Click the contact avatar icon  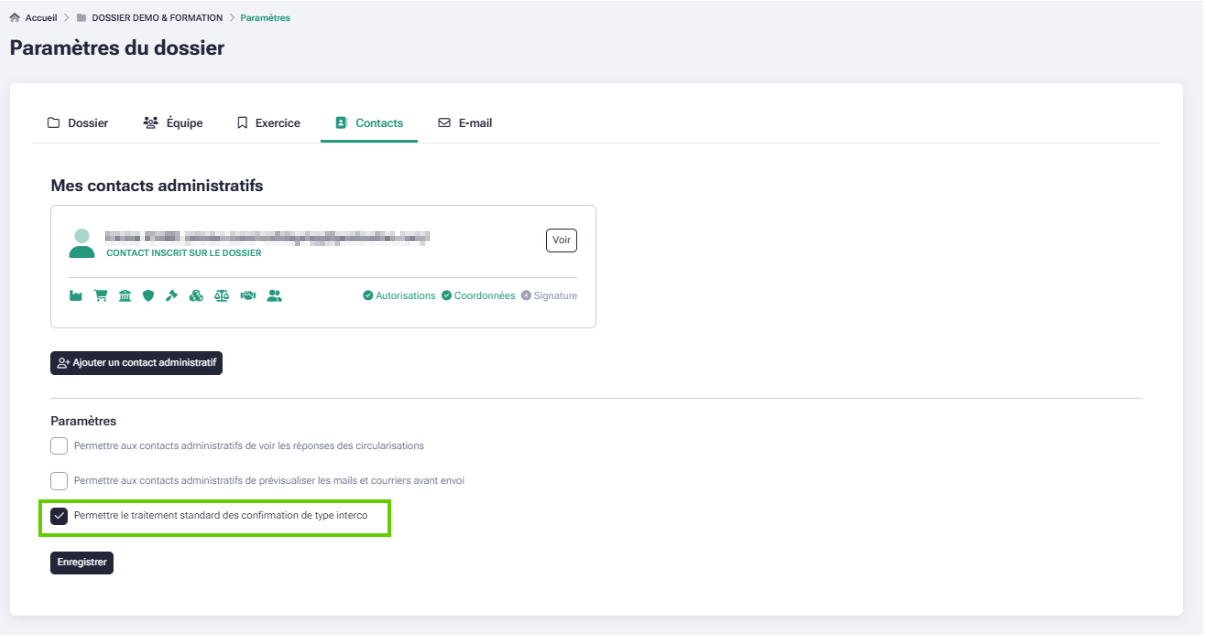[82, 243]
